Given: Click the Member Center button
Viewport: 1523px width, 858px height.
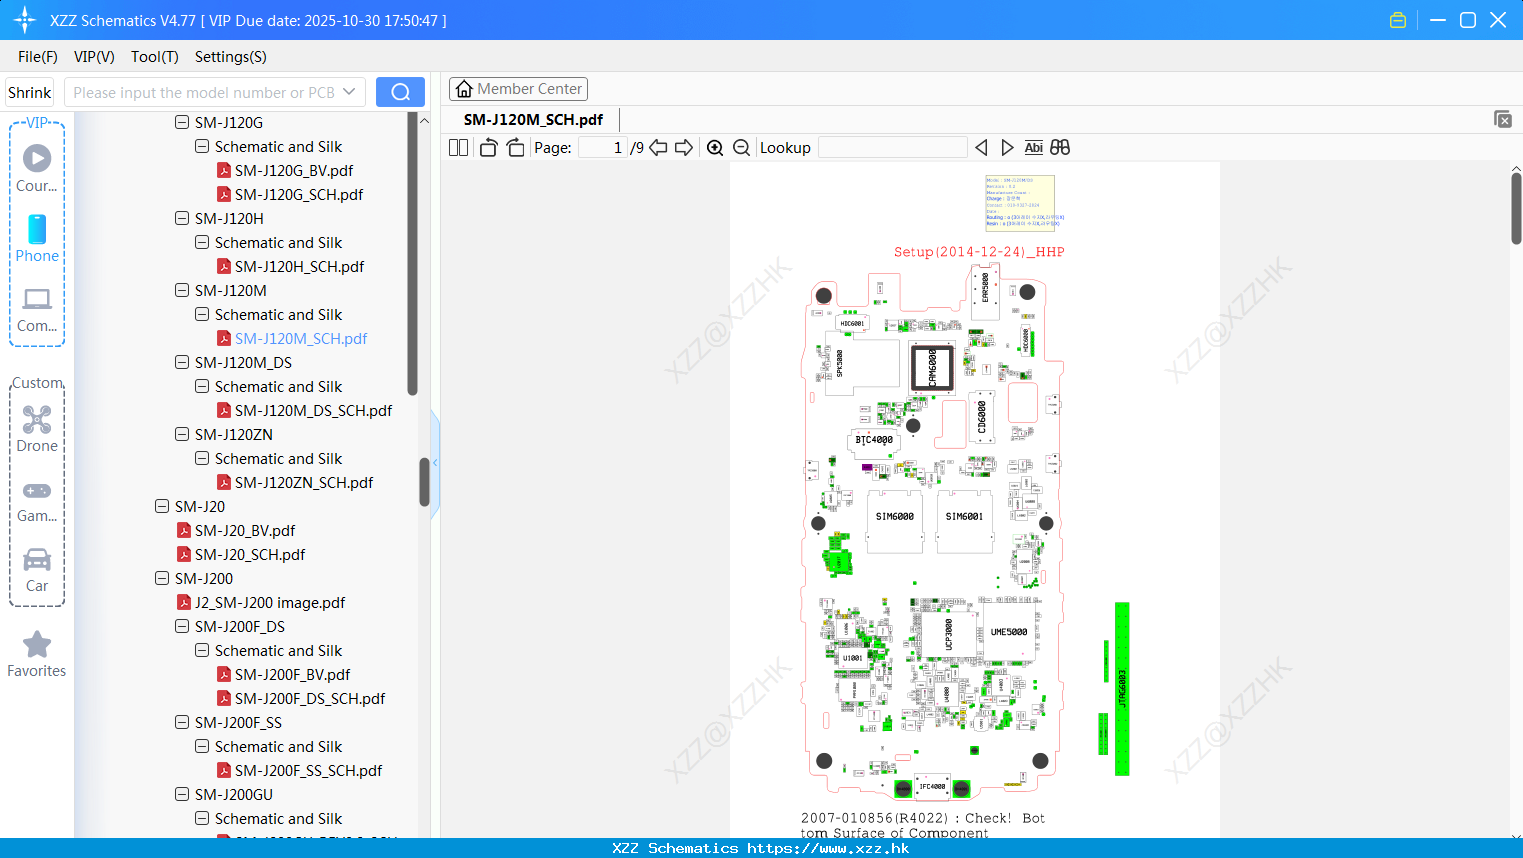Looking at the screenshot, I should pos(518,89).
